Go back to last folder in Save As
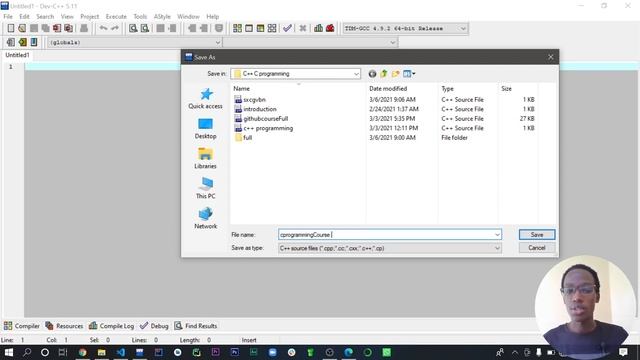This screenshot has height=360, width=640. (372, 74)
